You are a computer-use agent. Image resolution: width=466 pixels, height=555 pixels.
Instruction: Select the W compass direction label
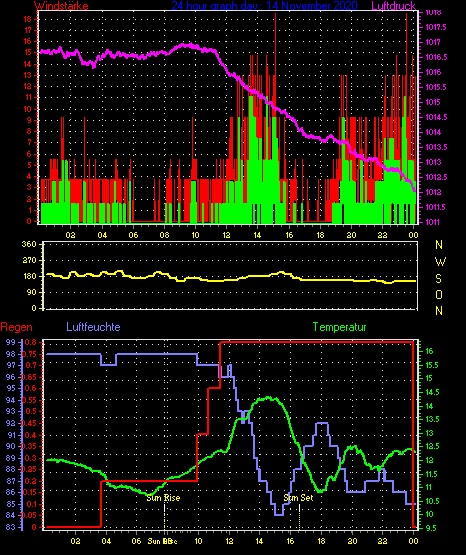point(440,262)
